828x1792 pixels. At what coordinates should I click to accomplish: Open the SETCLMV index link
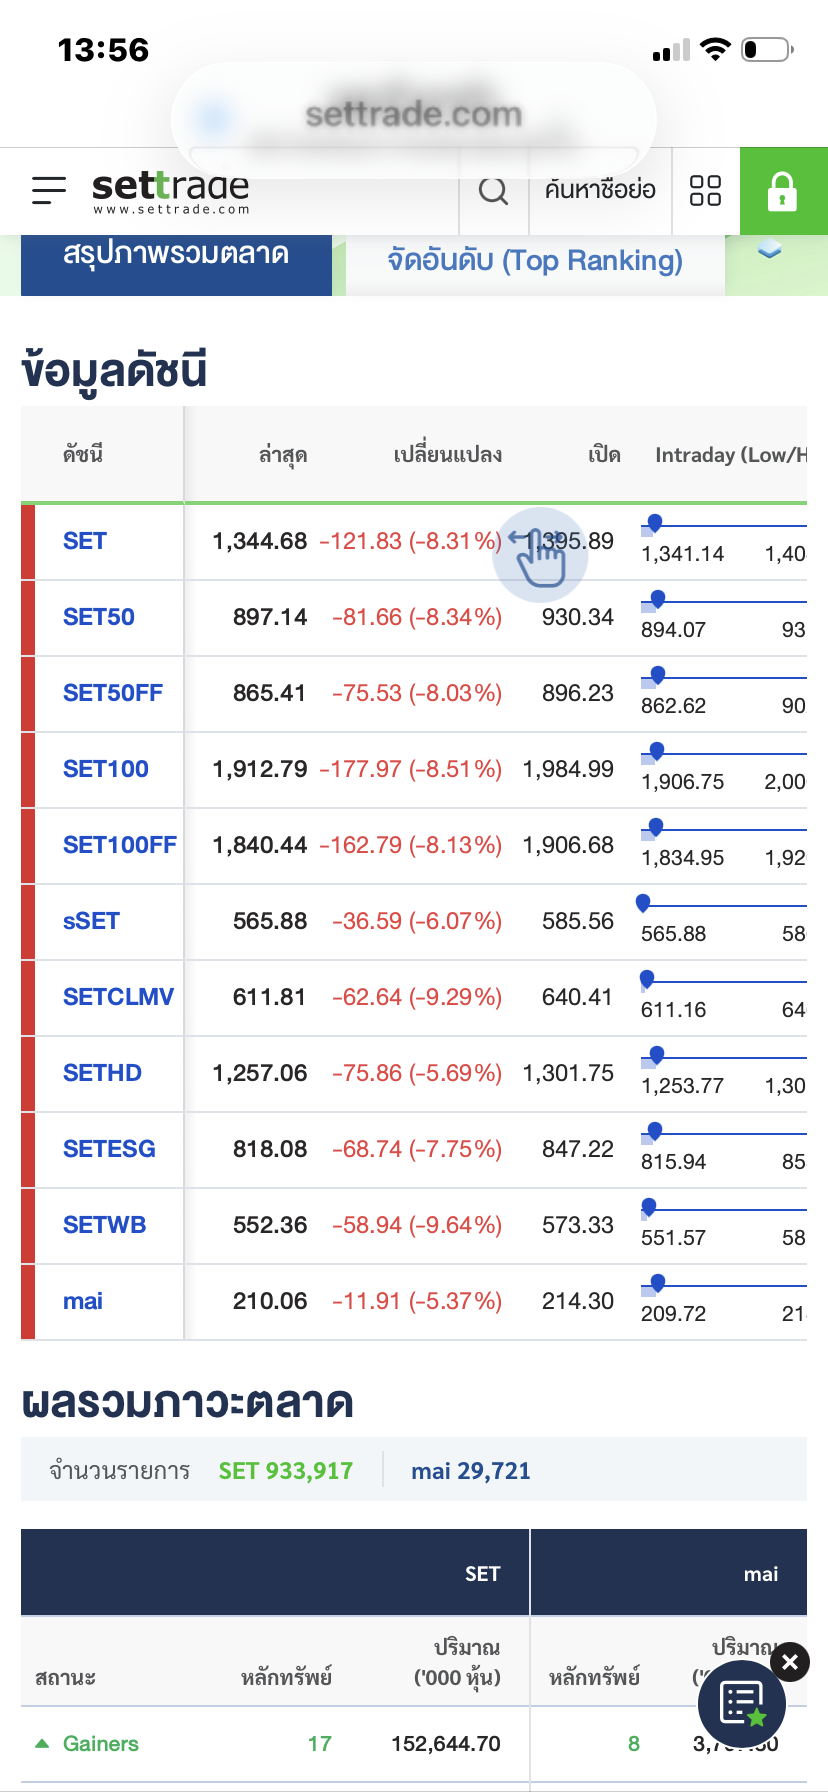(x=118, y=997)
